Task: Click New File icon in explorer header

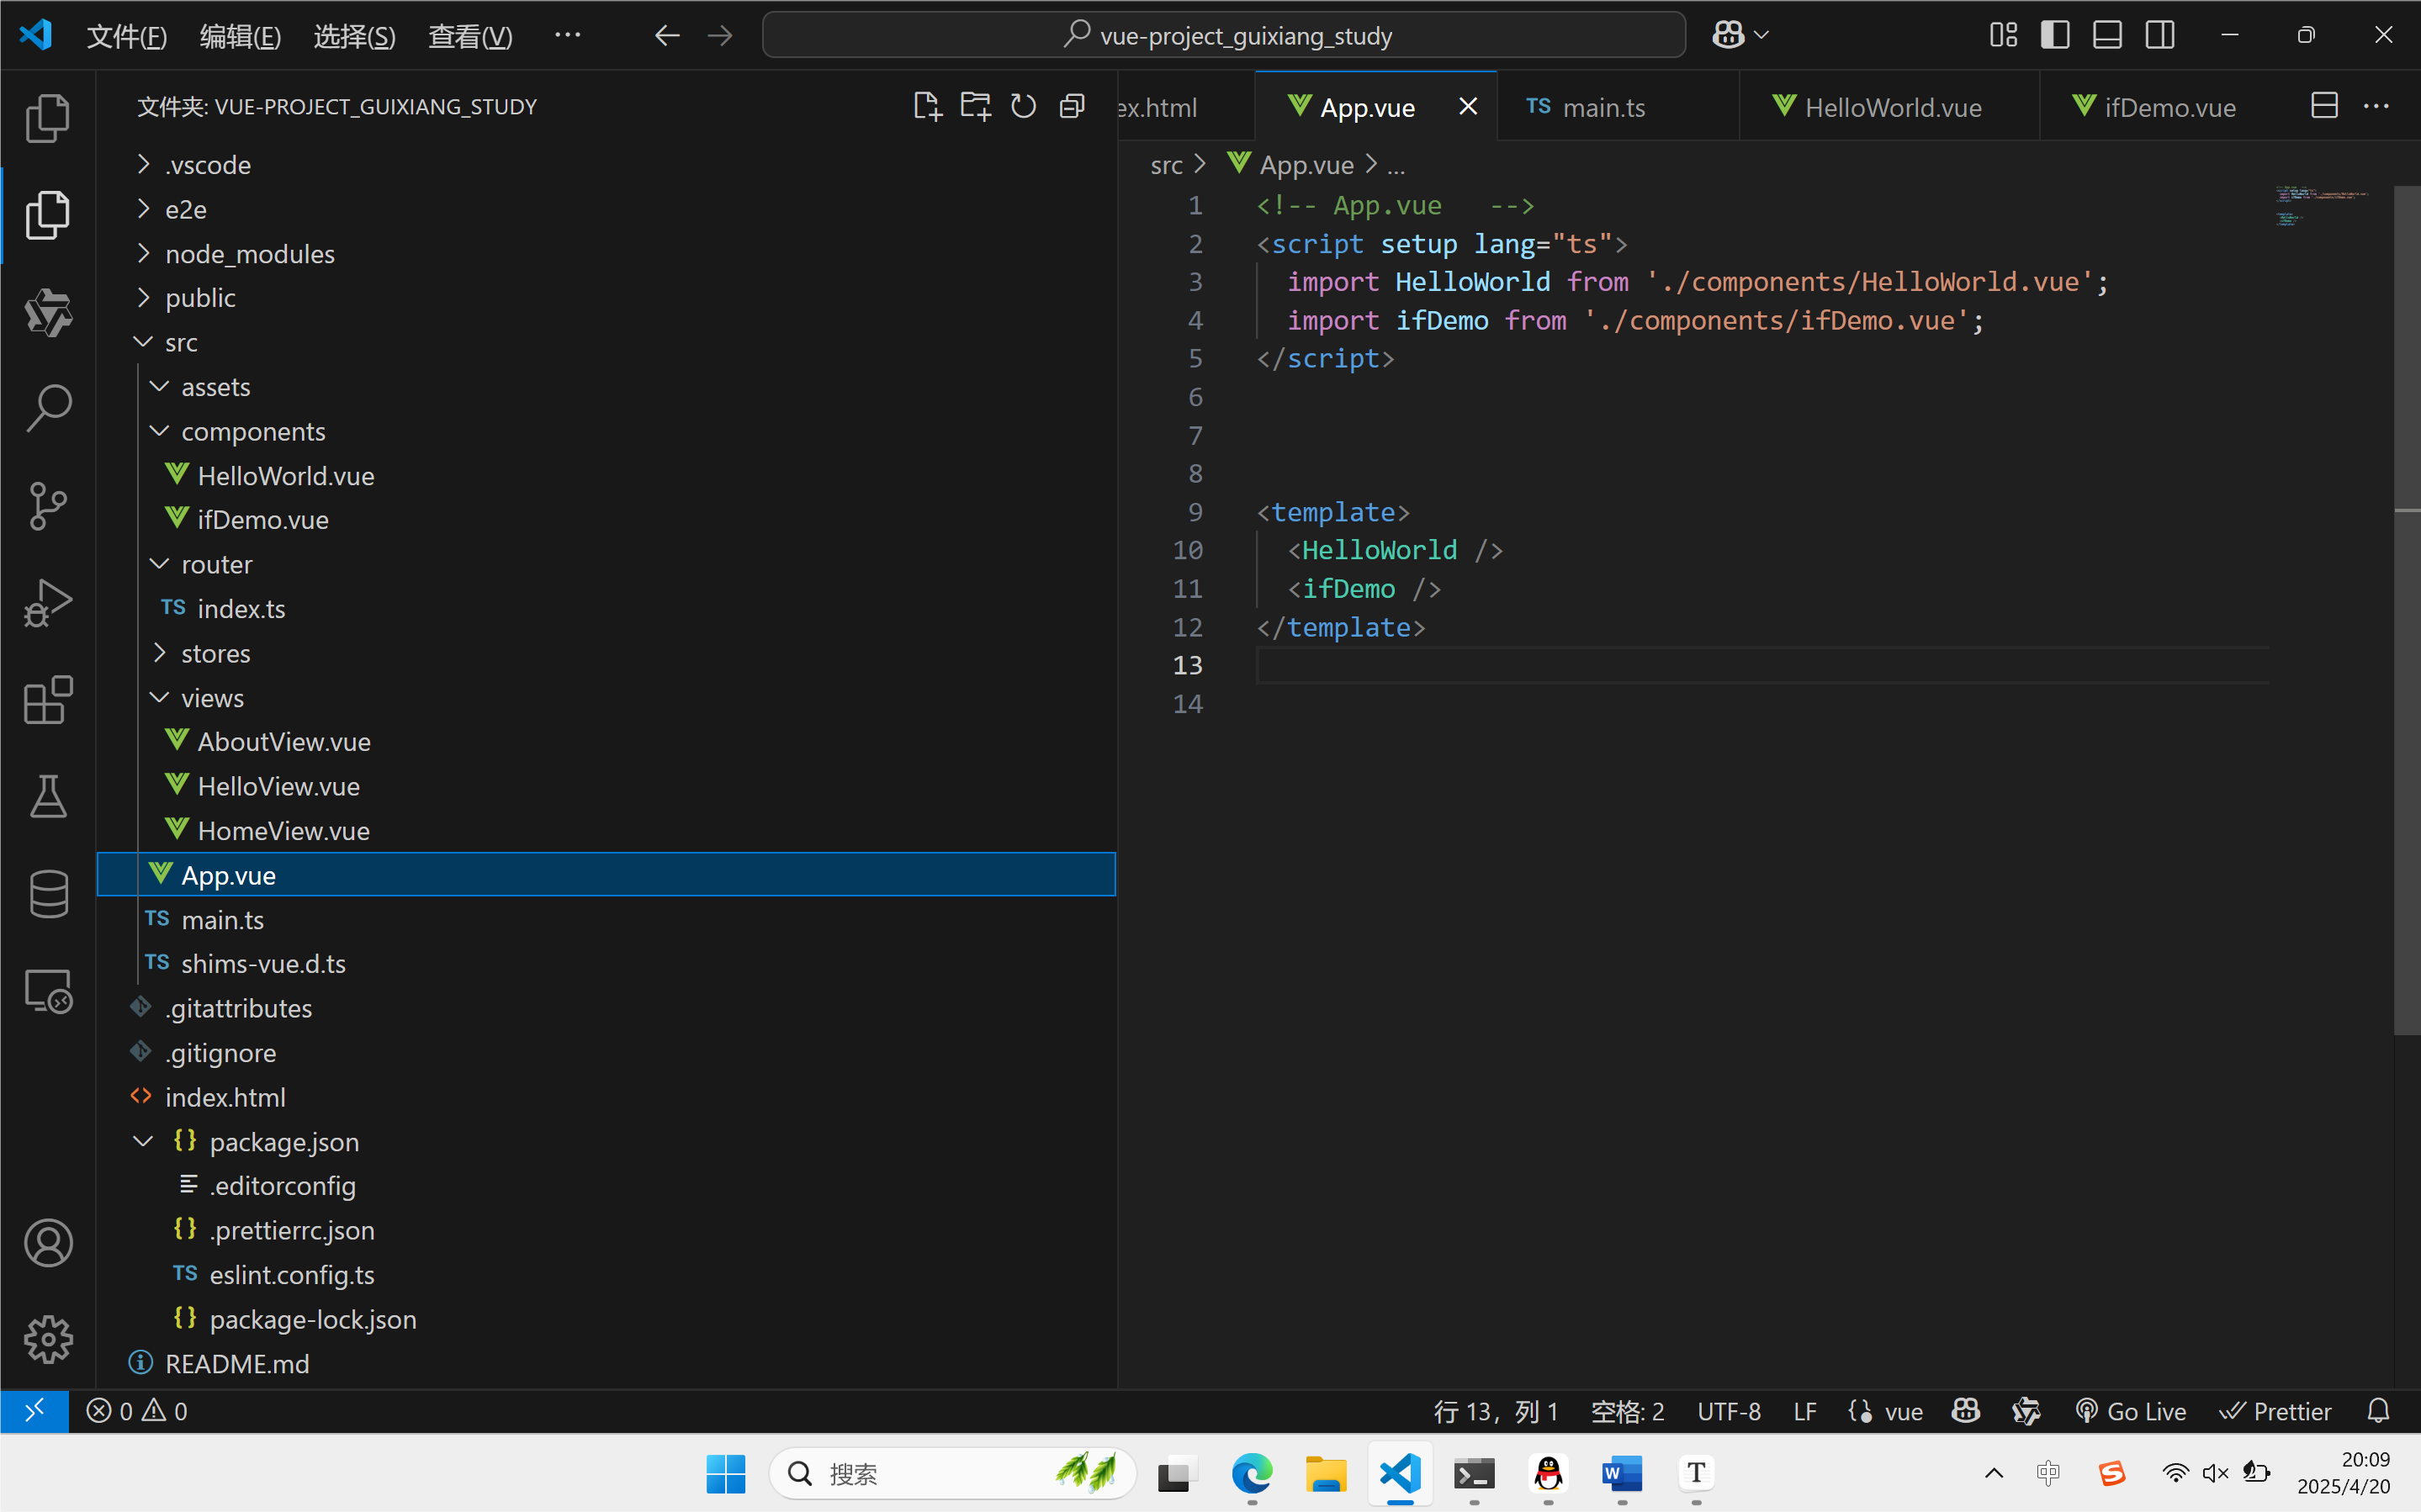Action: coord(927,106)
